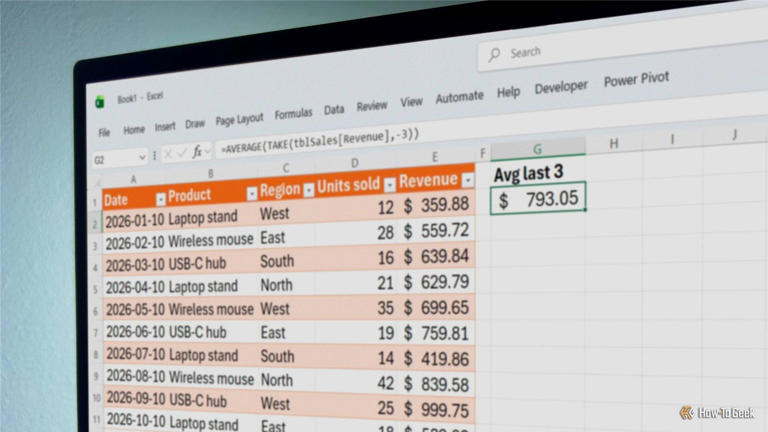Image resolution: width=768 pixels, height=432 pixels.
Task: Select the East region cell for 2026-06-10
Action: [287, 333]
